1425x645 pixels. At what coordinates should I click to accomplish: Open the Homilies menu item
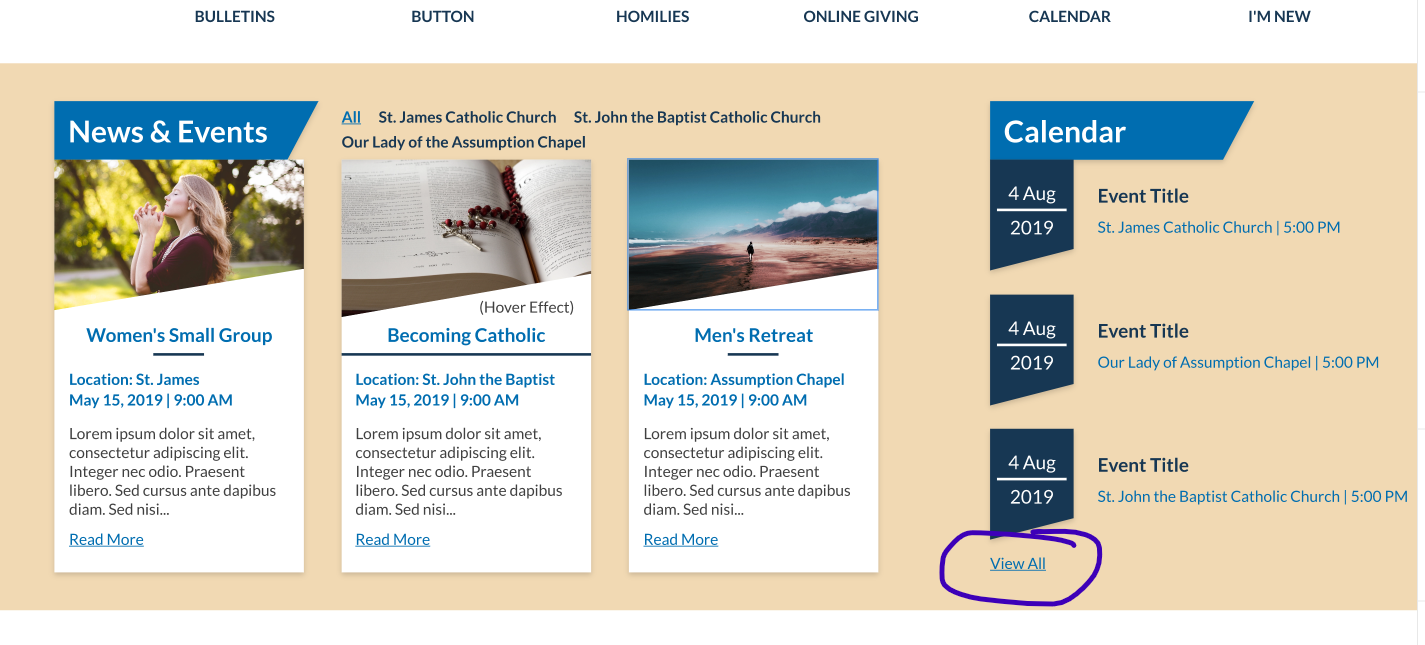652,16
